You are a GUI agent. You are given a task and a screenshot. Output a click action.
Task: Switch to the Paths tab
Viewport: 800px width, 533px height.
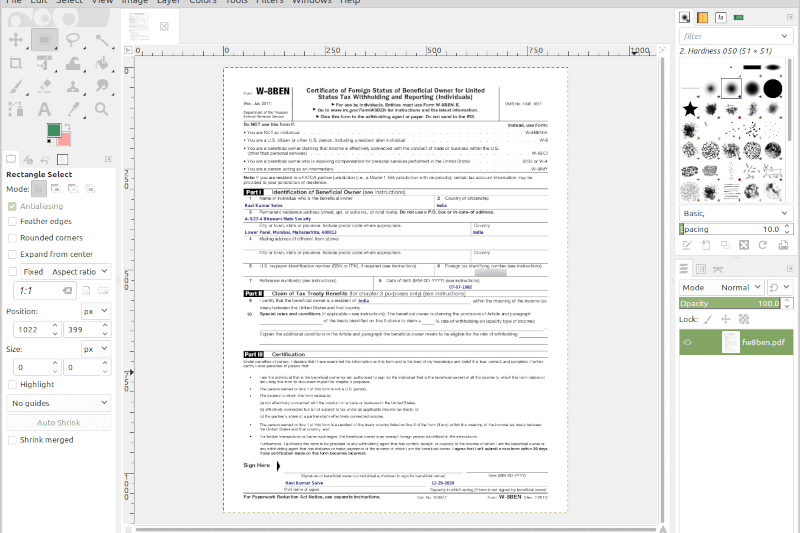coord(718,269)
